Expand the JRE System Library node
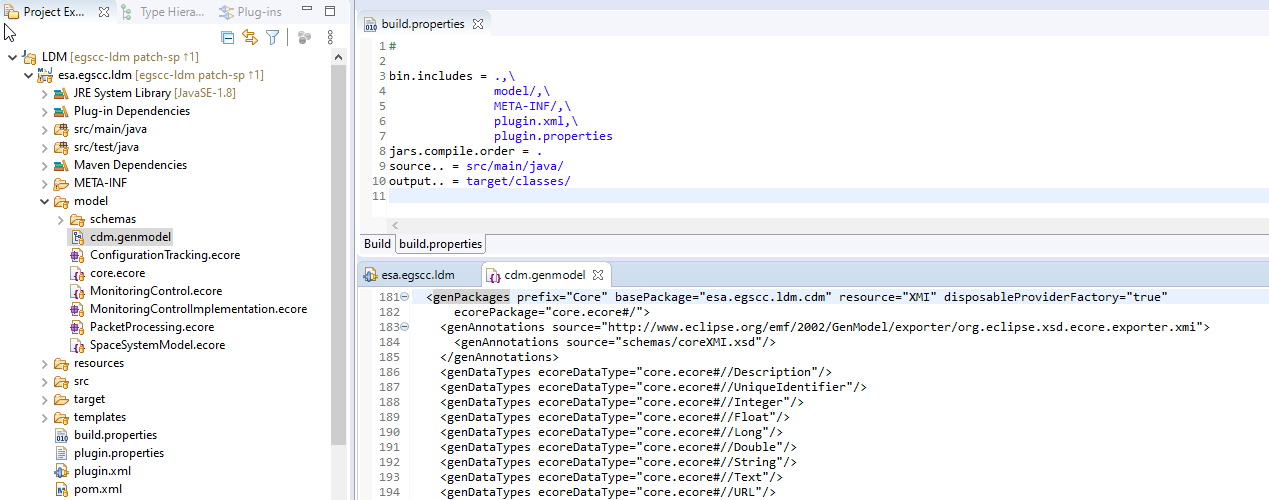This screenshot has height=500, width=1269. [x=45, y=93]
